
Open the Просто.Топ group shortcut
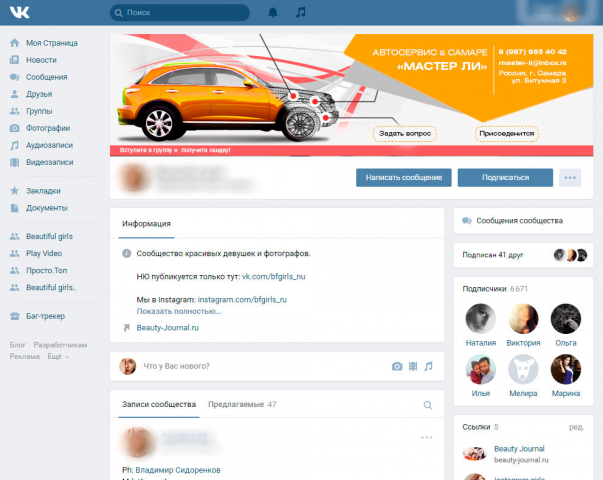click(x=47, y=270)
